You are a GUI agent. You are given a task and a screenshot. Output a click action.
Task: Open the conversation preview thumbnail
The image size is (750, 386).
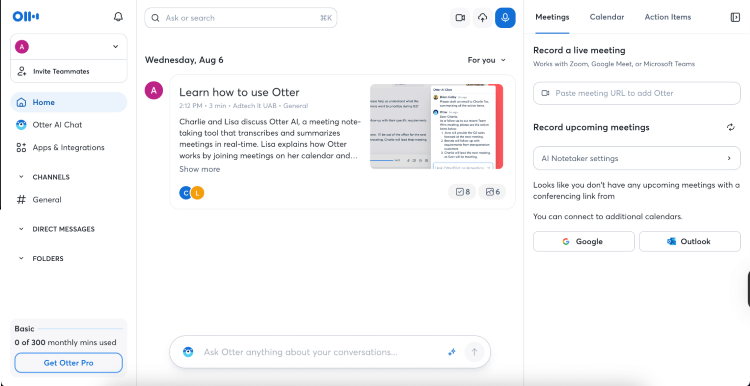click(436, 127)
